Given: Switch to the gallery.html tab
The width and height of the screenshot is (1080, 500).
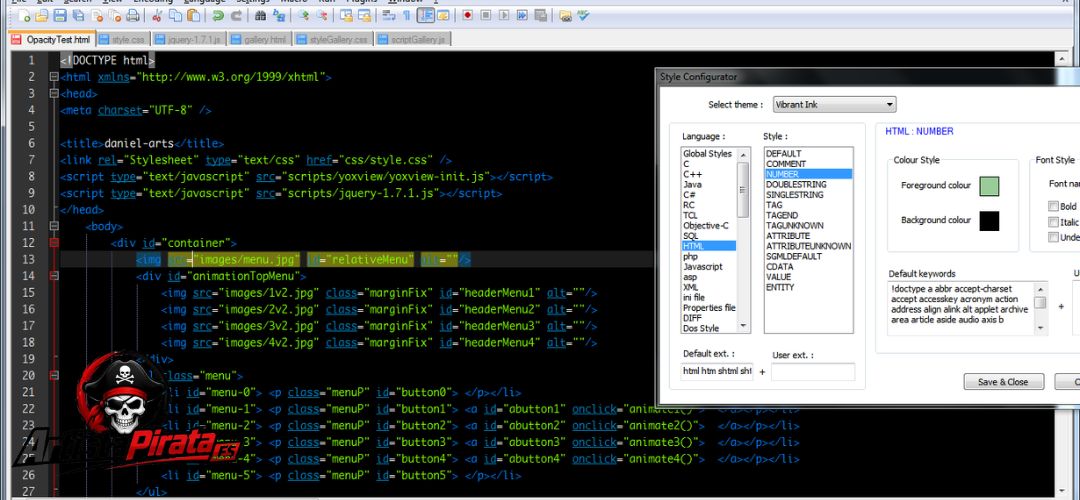Looking at the screenshot, I should [x=259, y=39].
